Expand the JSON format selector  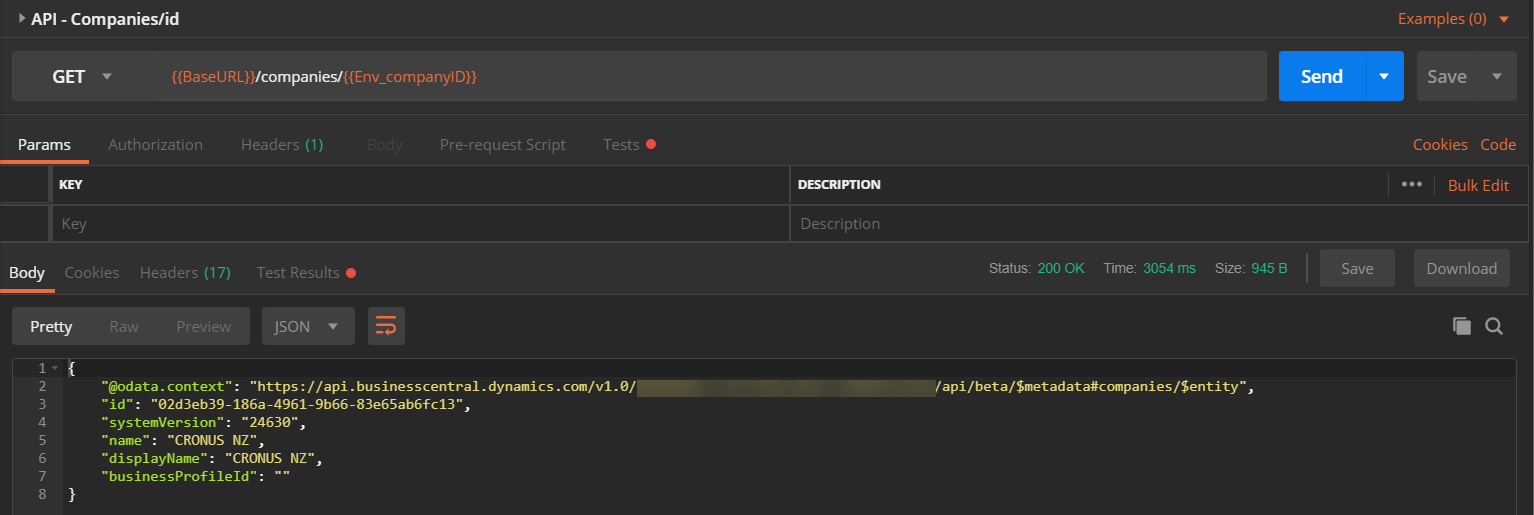click(308, 326)
